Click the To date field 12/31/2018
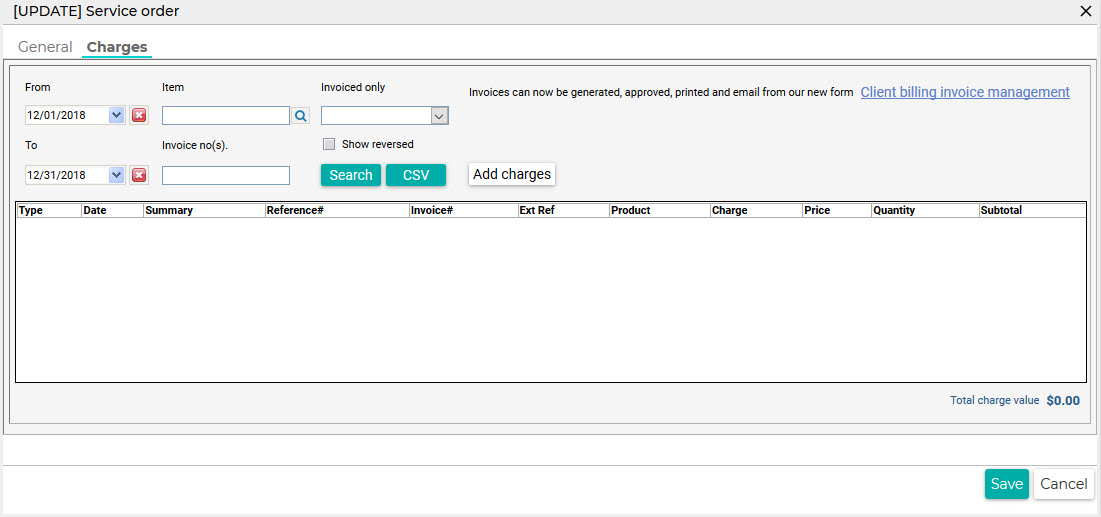The width and height of the screenshot is (1101, 517). pyautogui.click(x=67, y=175)
